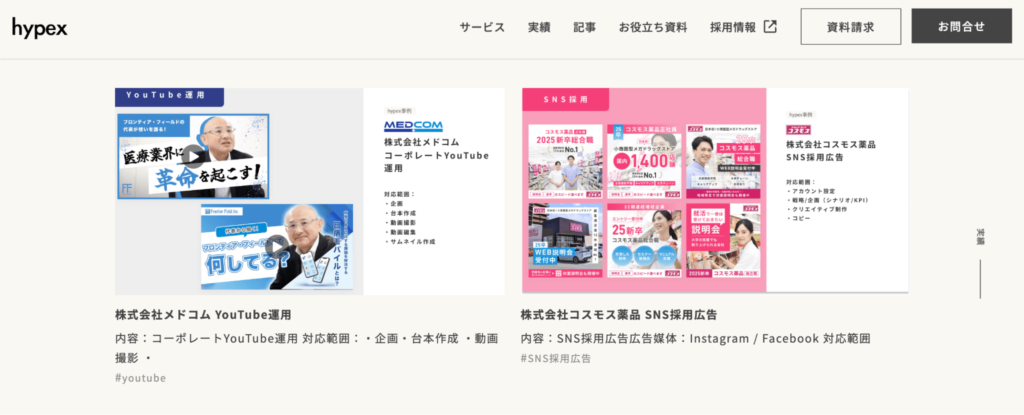Open the 実績 menu item
The image size is (1024, 415).
(539, 27)
